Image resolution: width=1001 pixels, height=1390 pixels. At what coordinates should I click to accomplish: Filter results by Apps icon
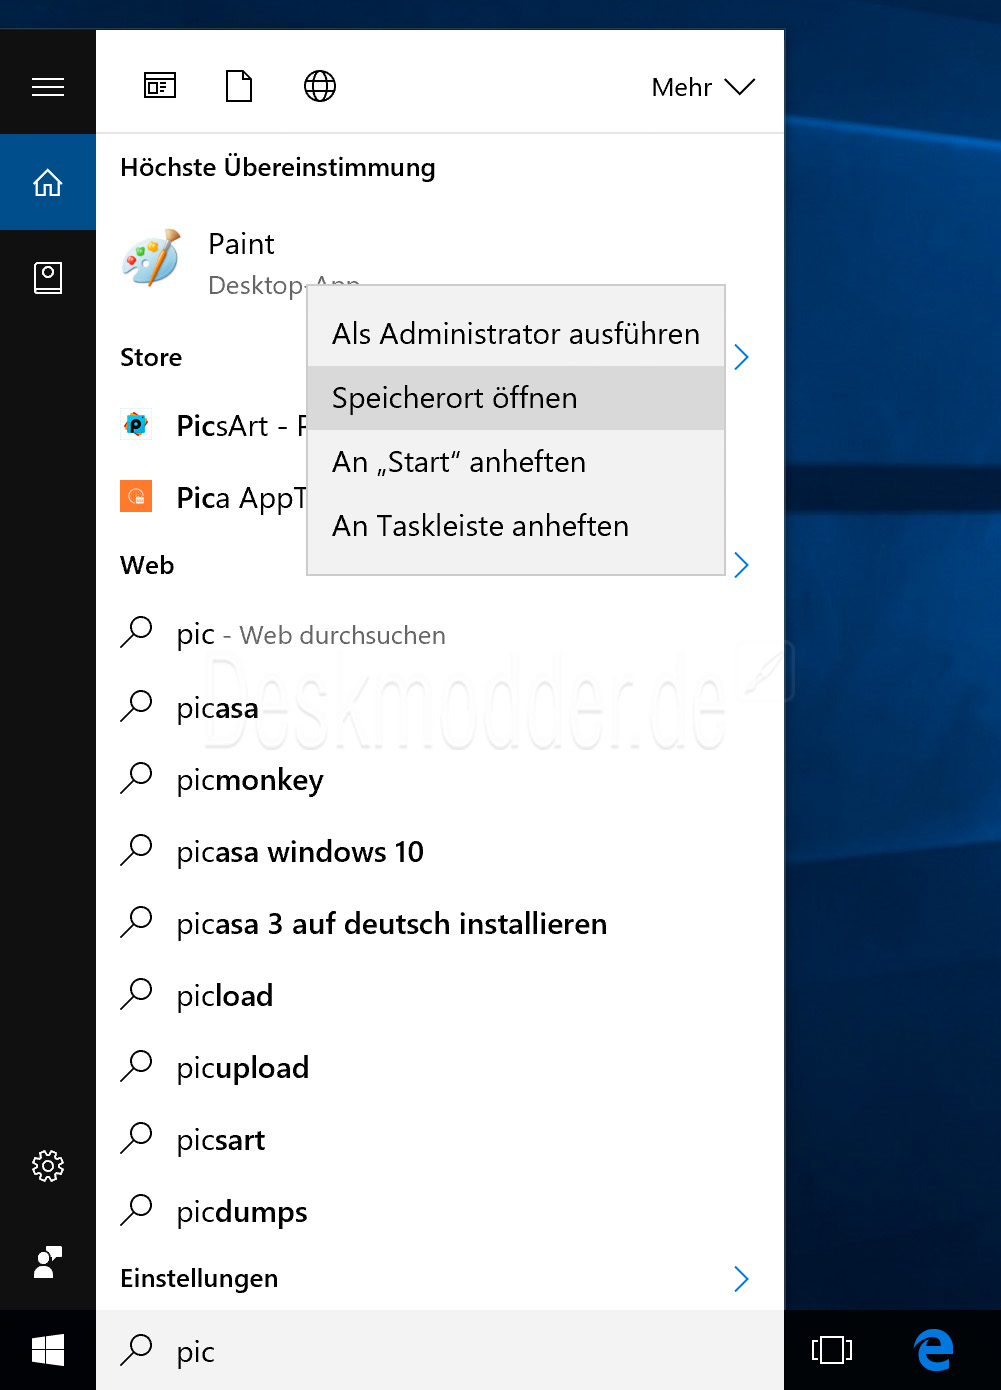click(x=160, y=87)
